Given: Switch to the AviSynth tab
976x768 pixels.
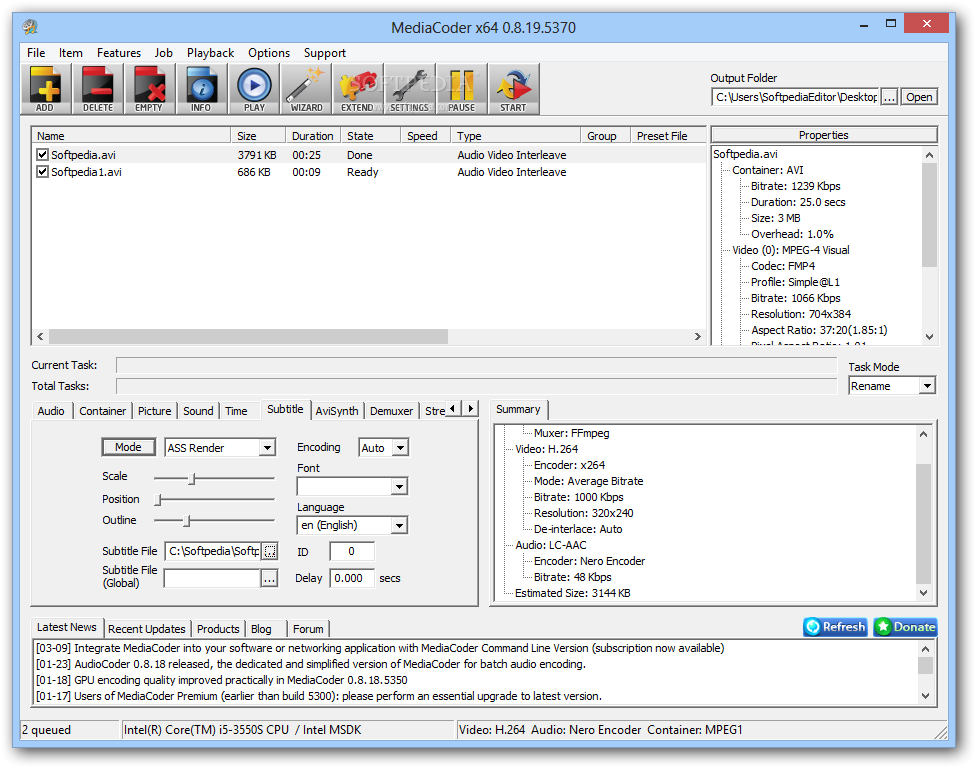Looking at the screenshot, I should tap(337, 411).
